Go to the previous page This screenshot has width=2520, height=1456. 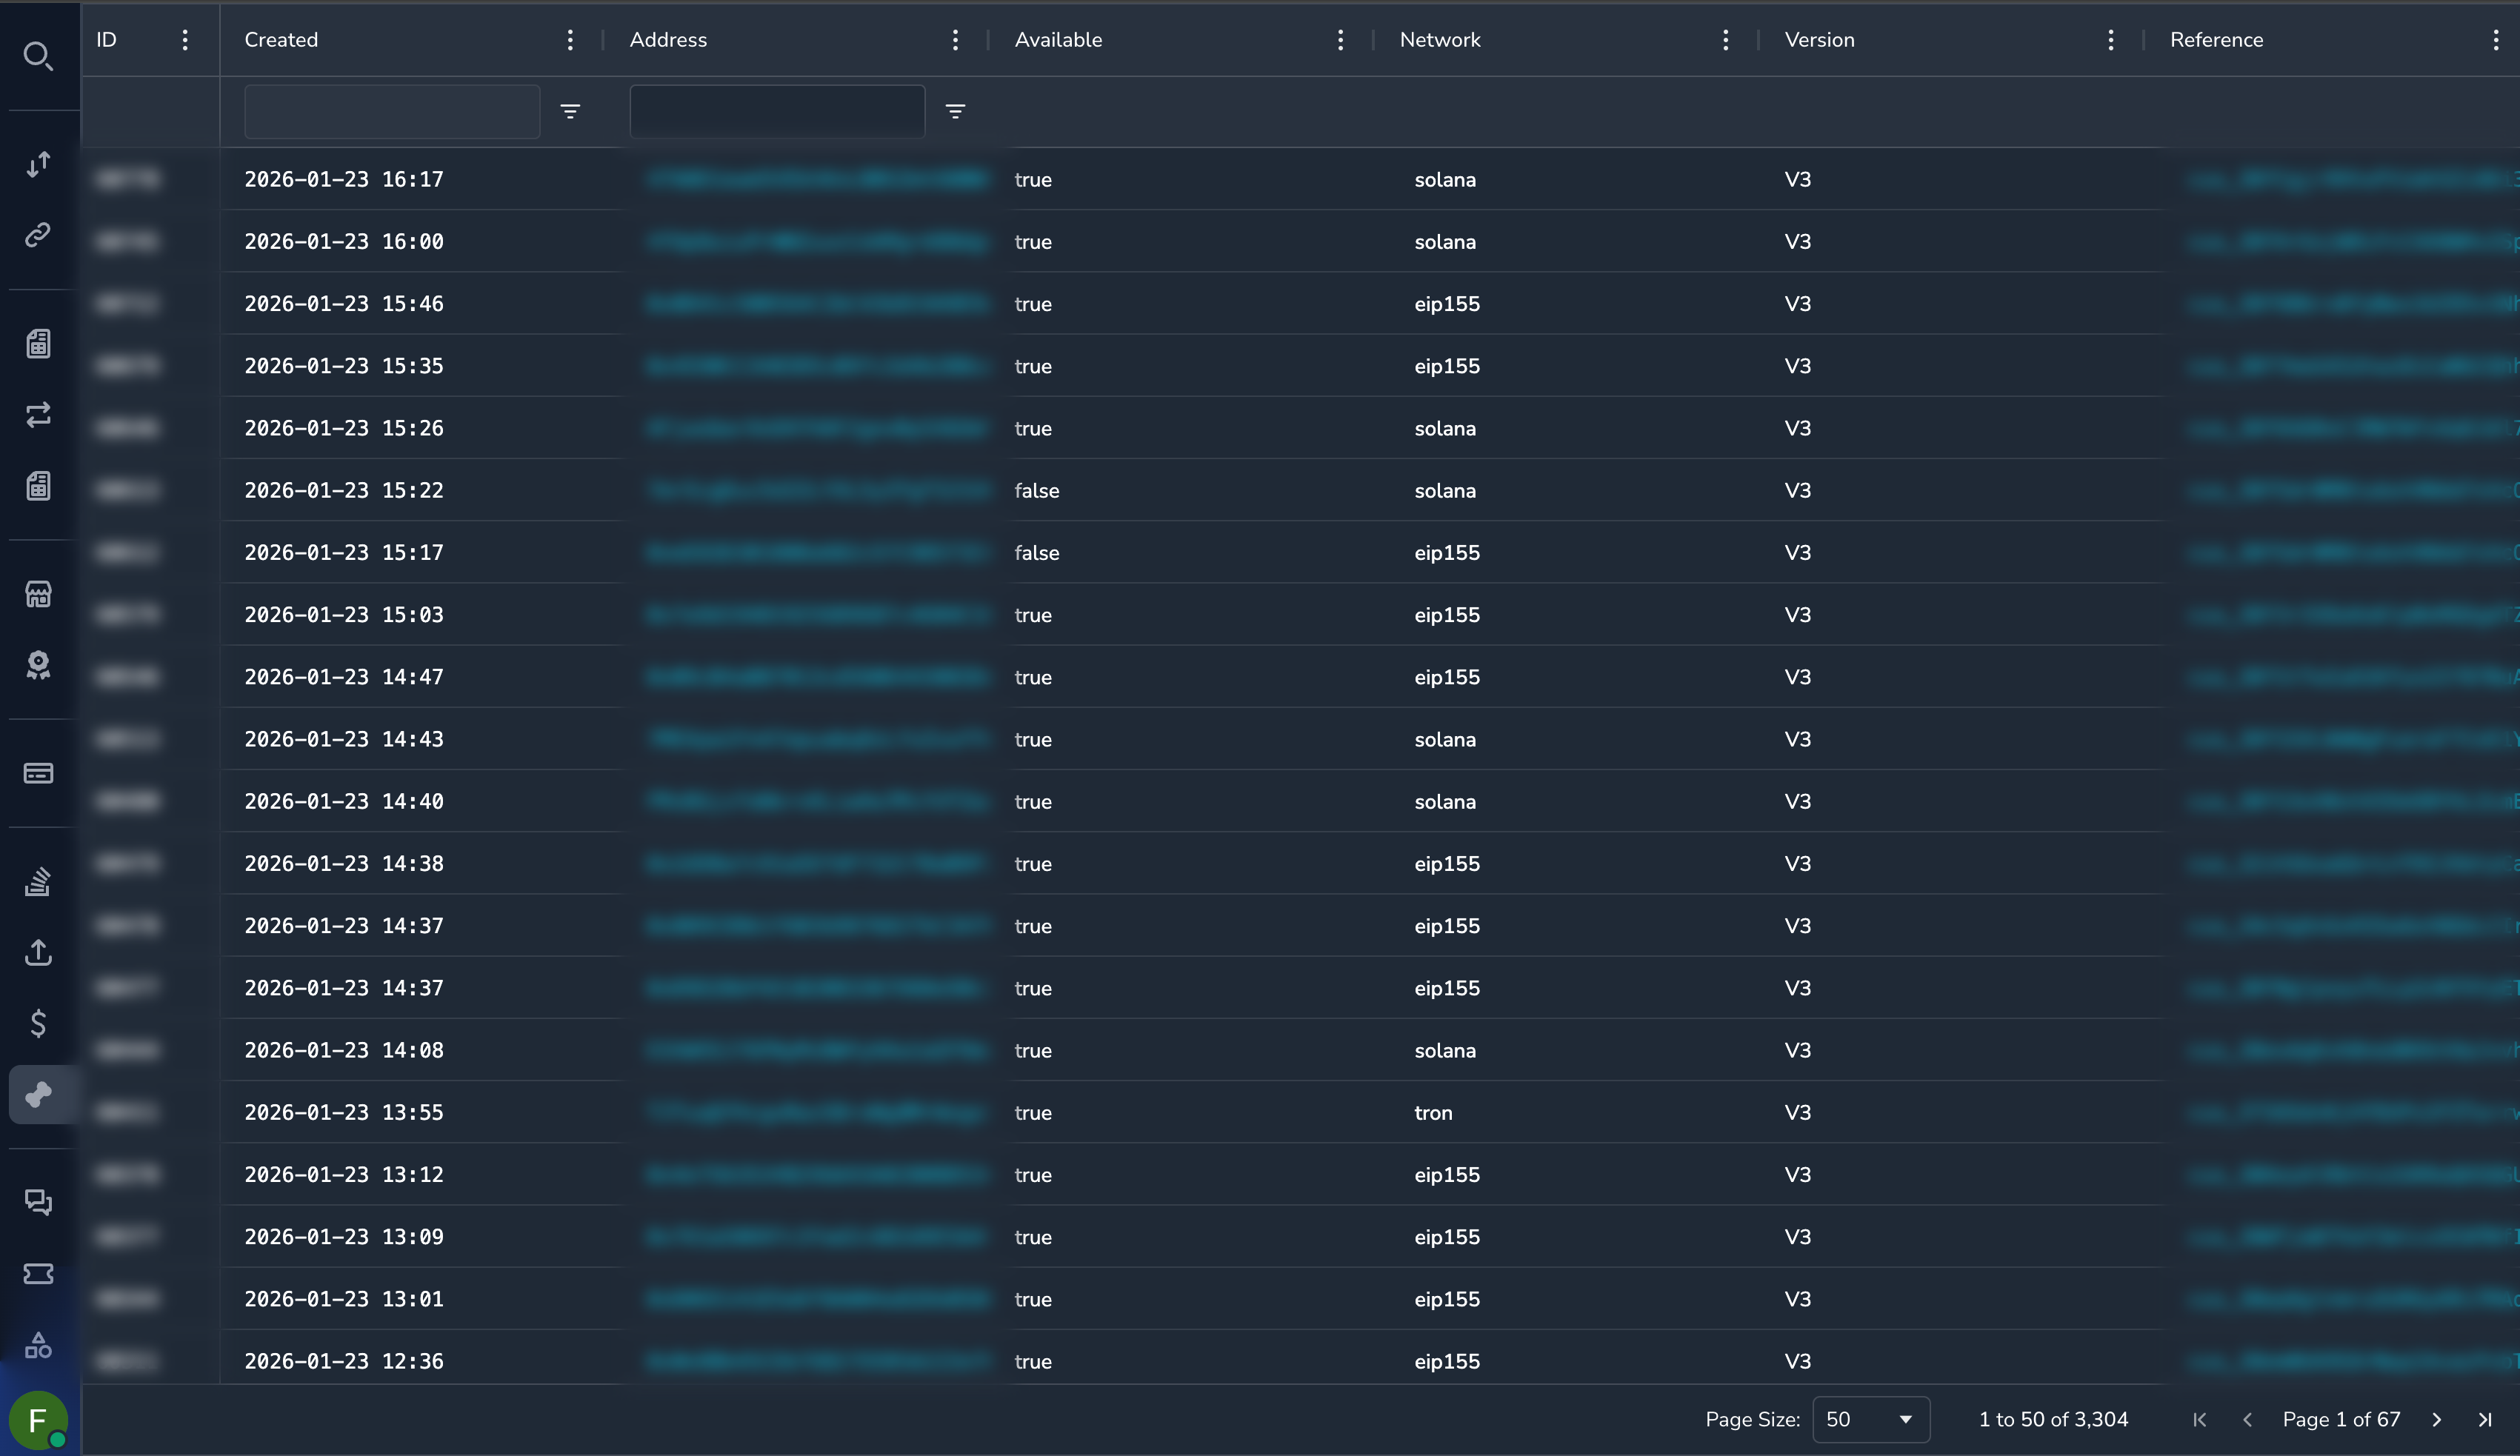(2247, 1419)
